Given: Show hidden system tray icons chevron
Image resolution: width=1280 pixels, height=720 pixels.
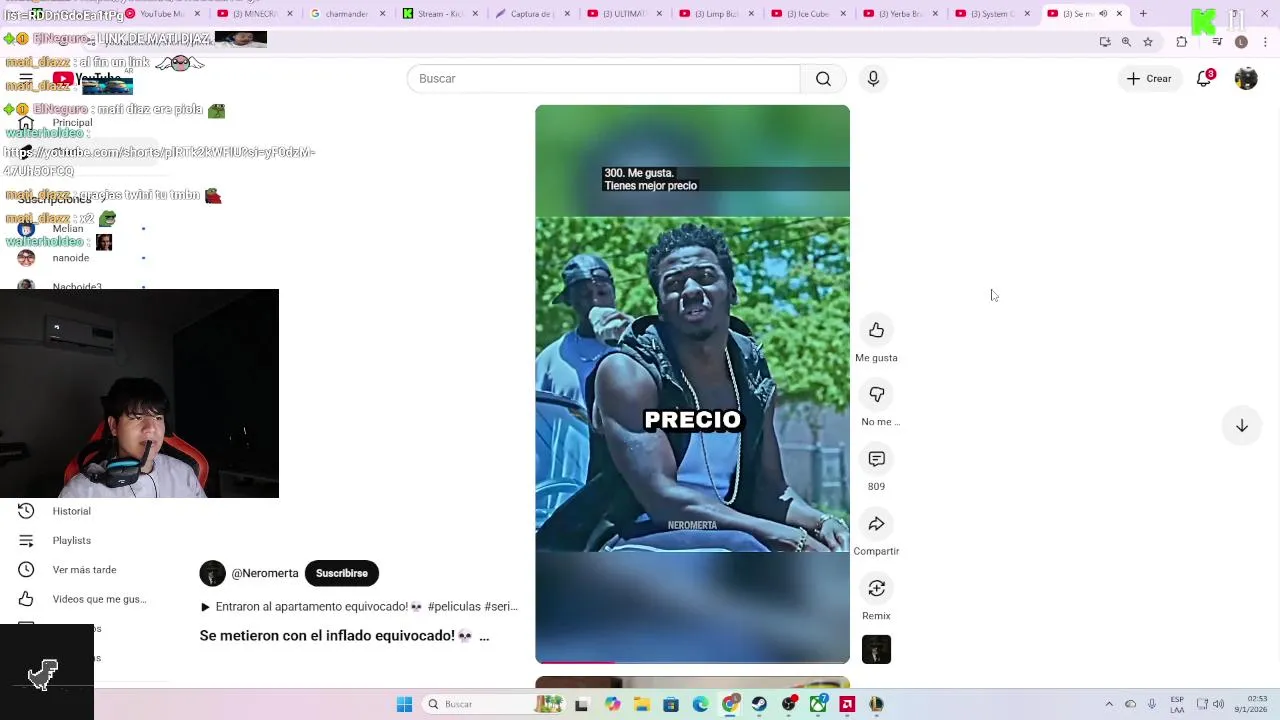Looking at the screenshot, I should point(1108,704).
